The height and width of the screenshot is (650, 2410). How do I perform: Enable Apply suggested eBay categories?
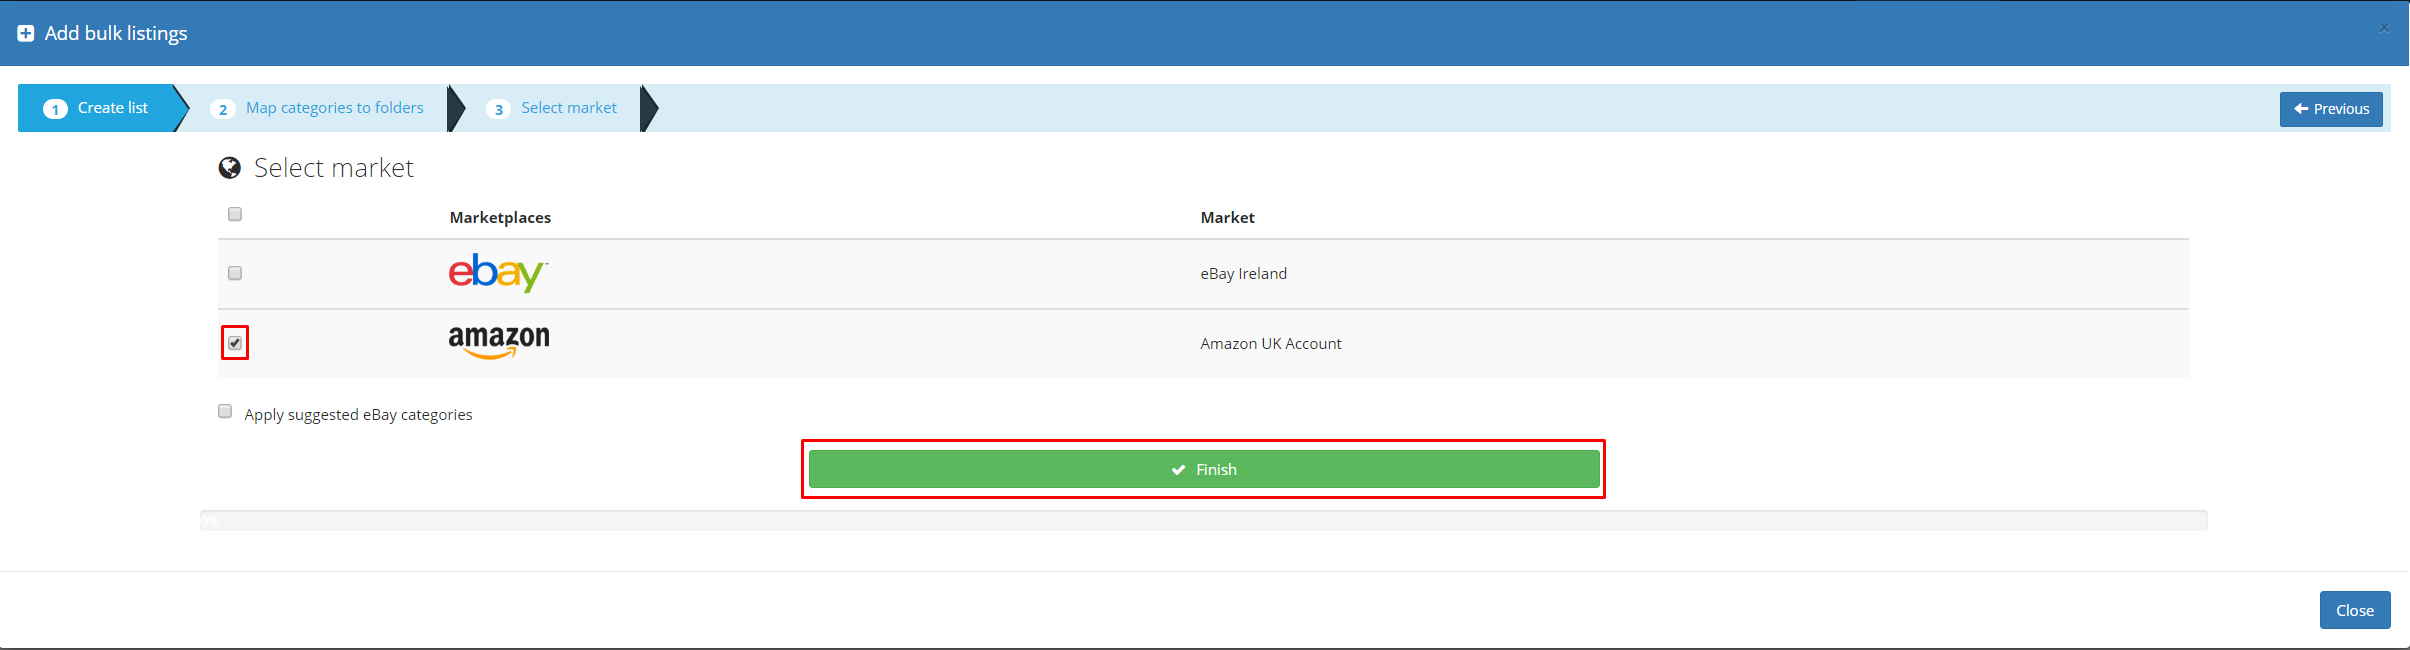(225, 411)
